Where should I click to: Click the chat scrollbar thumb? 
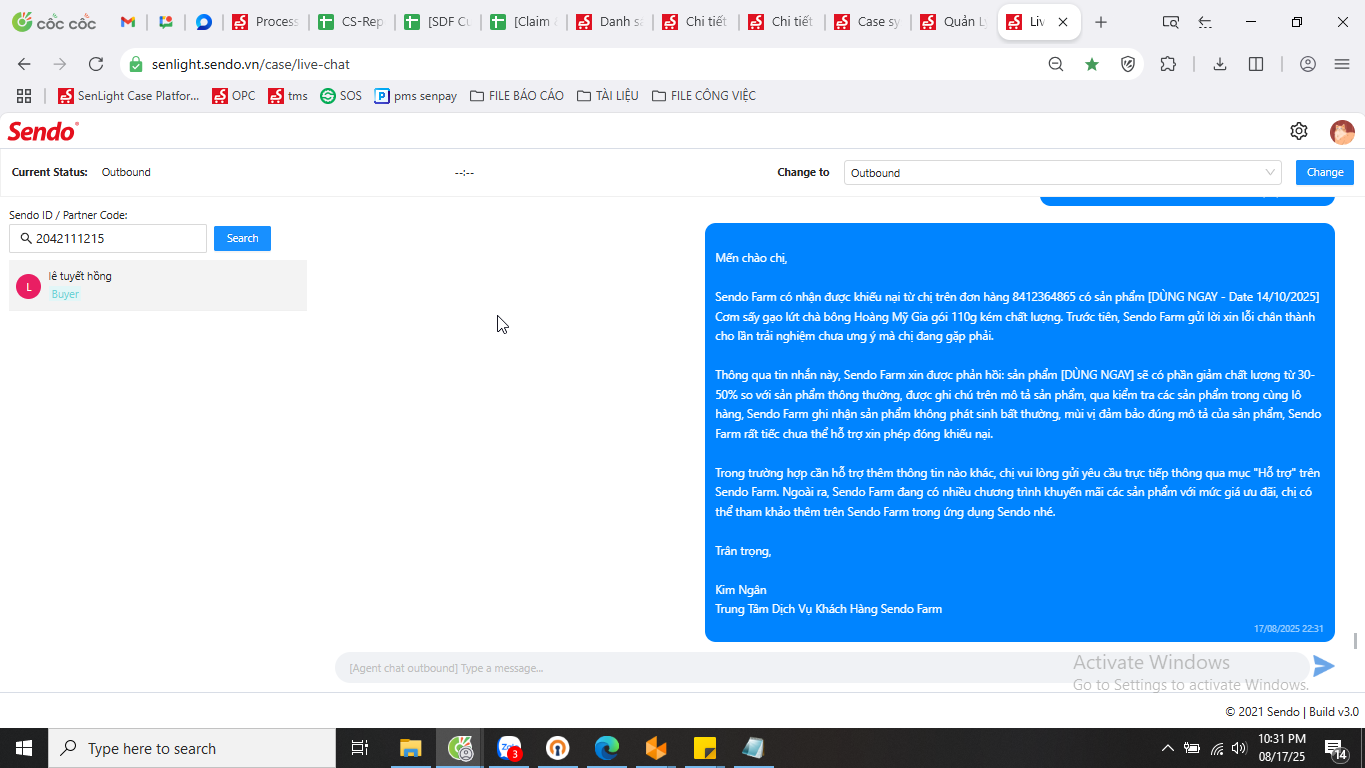[x=1356, y=640]
